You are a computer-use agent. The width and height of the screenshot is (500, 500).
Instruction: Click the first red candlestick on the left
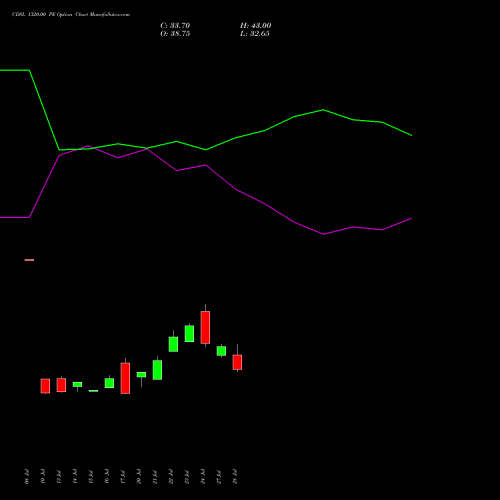coord(45,386)
